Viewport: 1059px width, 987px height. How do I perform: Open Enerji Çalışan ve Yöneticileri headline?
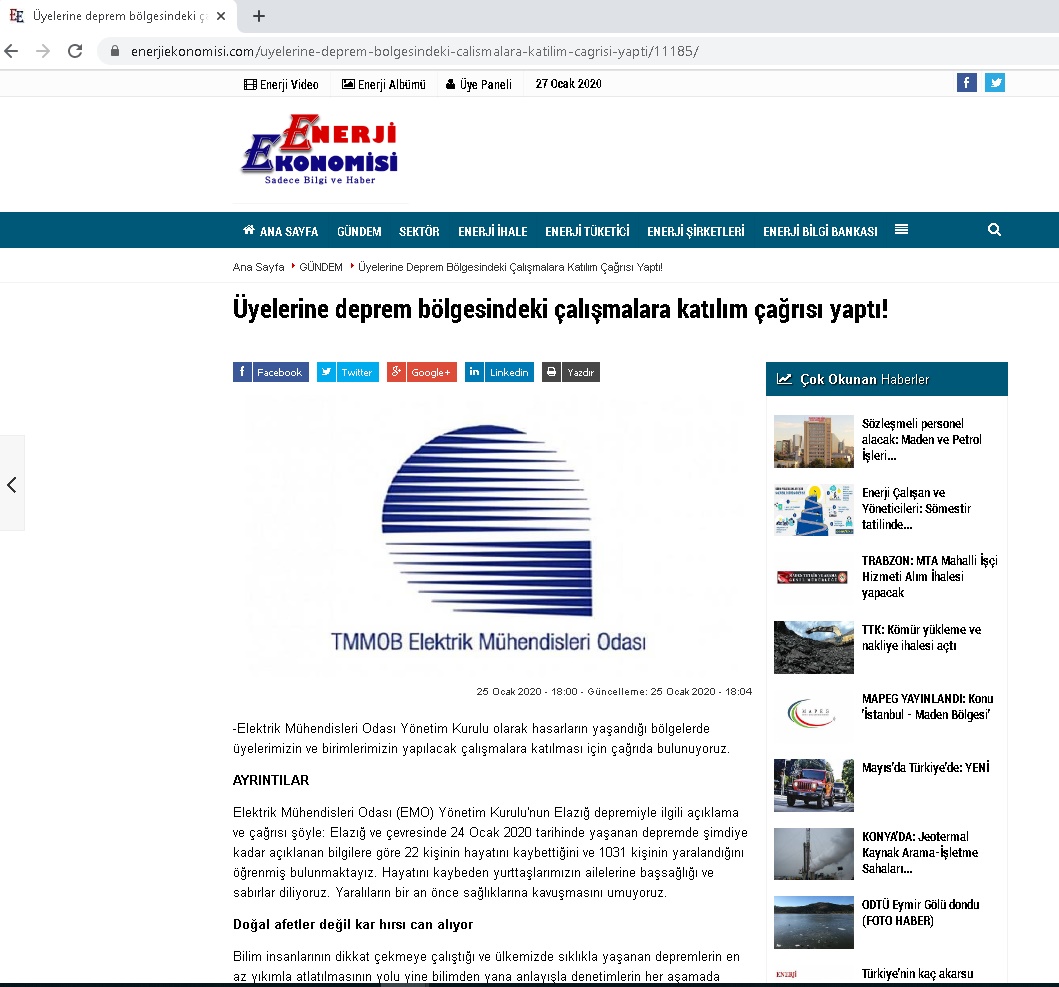tap(916, 509)
